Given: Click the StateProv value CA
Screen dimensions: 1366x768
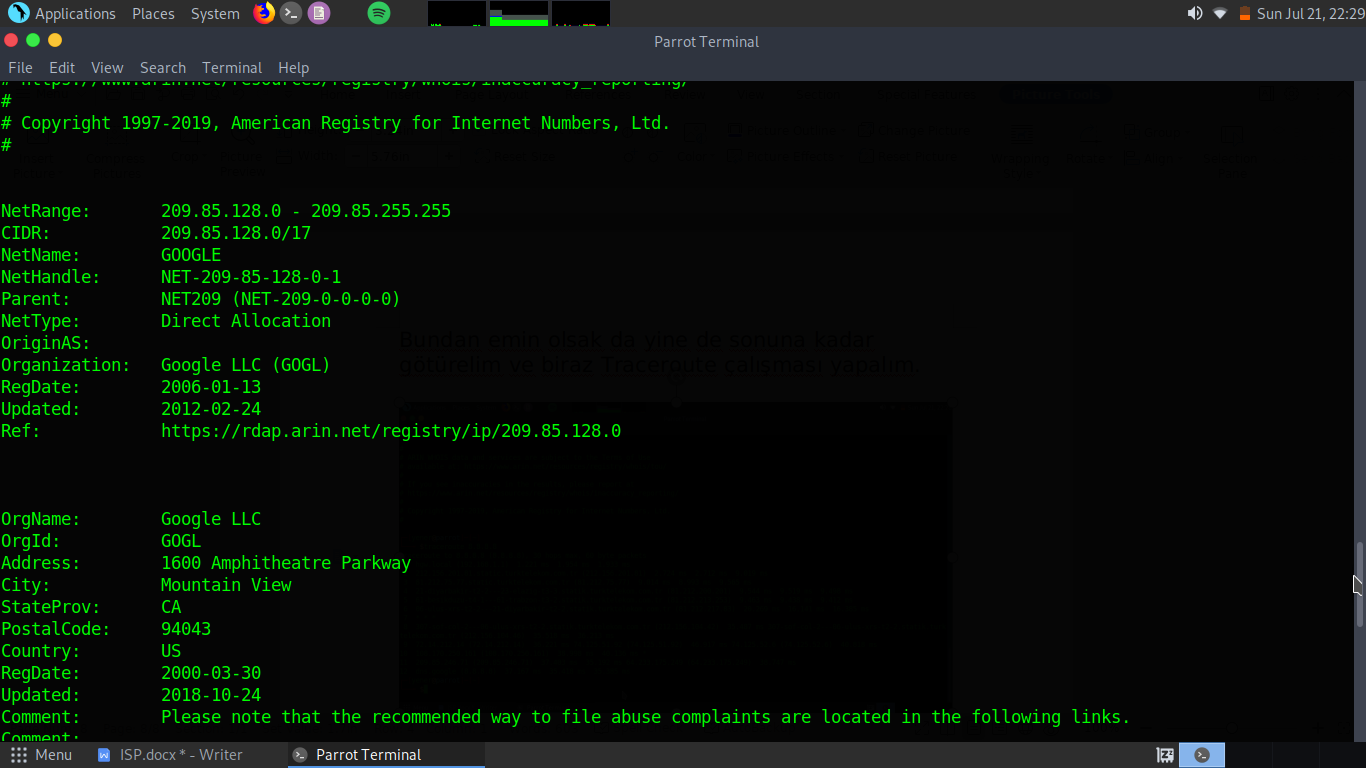Looking at the screenshot, I should [171, 607].
